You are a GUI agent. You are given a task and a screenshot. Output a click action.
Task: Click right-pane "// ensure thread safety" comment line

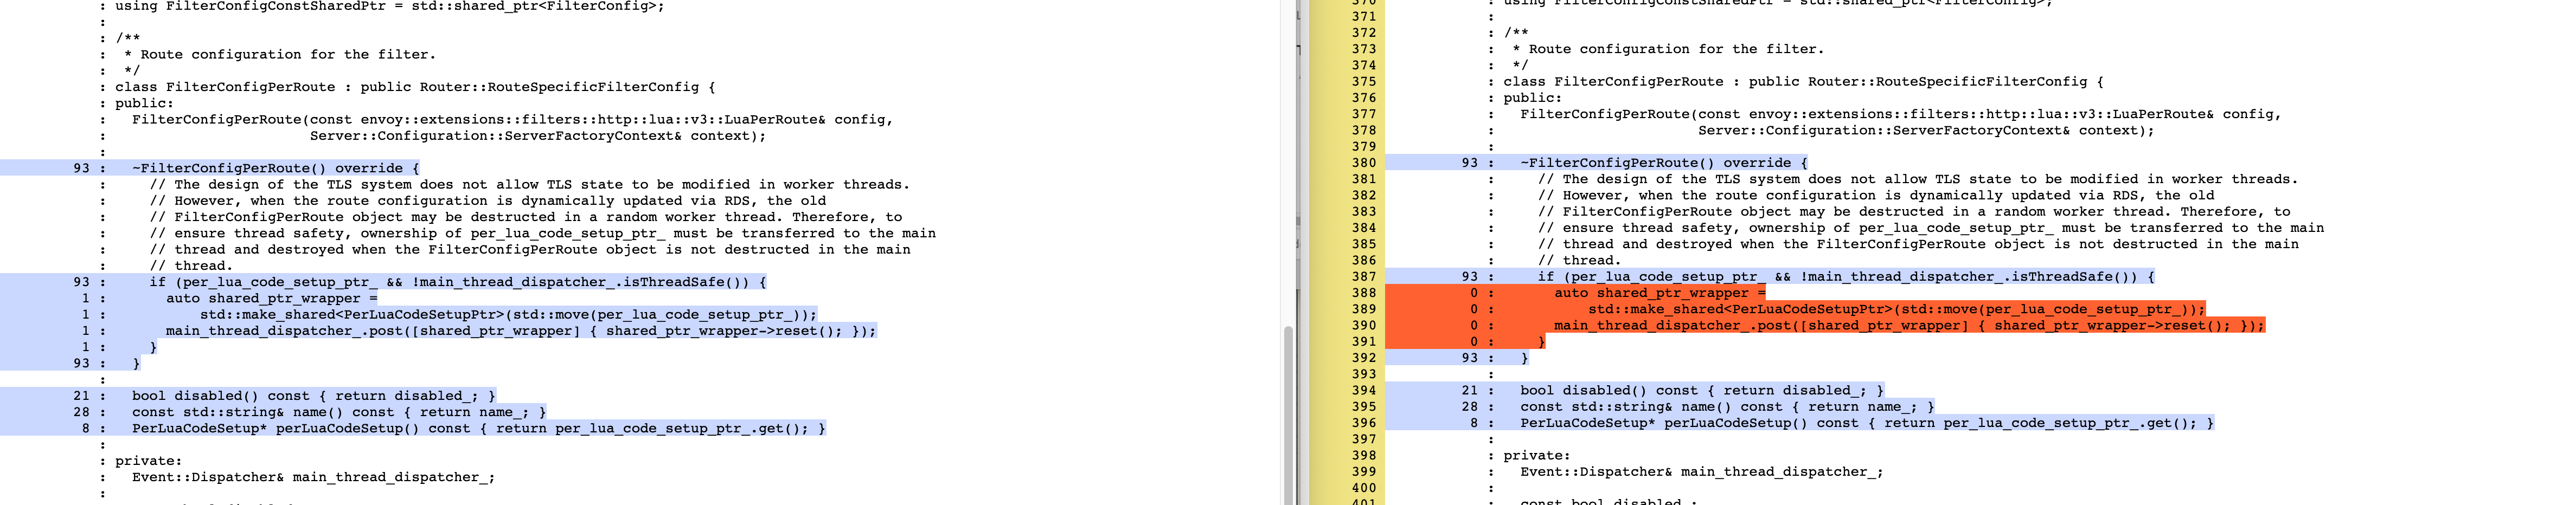point(1930,228)
